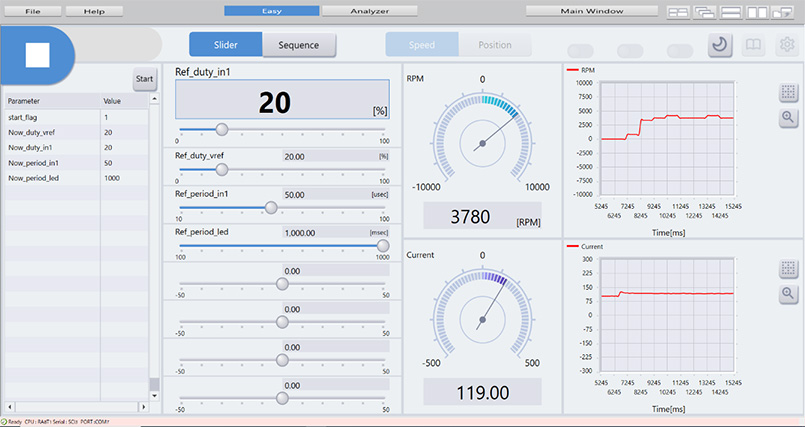The image size is (805, 427).
Task: Switch to Analyzer mode
Action: click(370, 11)
